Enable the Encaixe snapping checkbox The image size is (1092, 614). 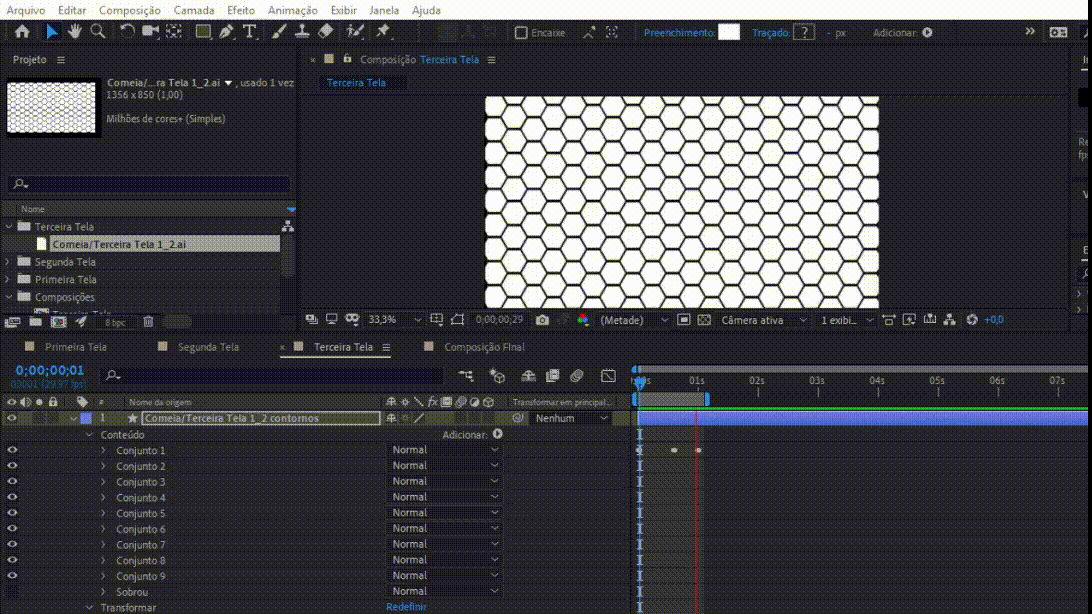(x=521, y=33)
